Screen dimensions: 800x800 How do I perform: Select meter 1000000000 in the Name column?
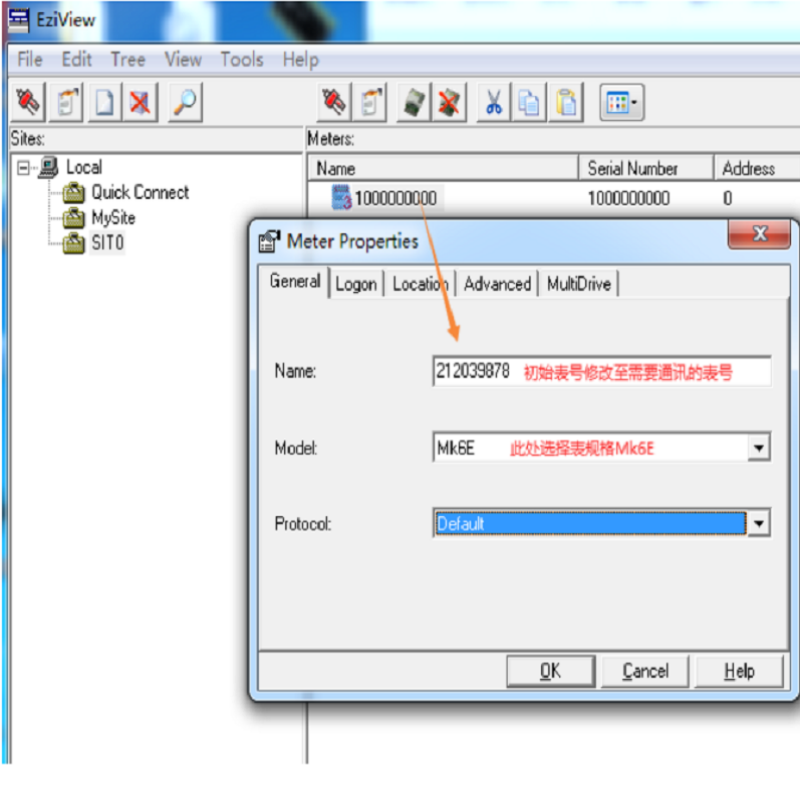[x=395, y=198]
